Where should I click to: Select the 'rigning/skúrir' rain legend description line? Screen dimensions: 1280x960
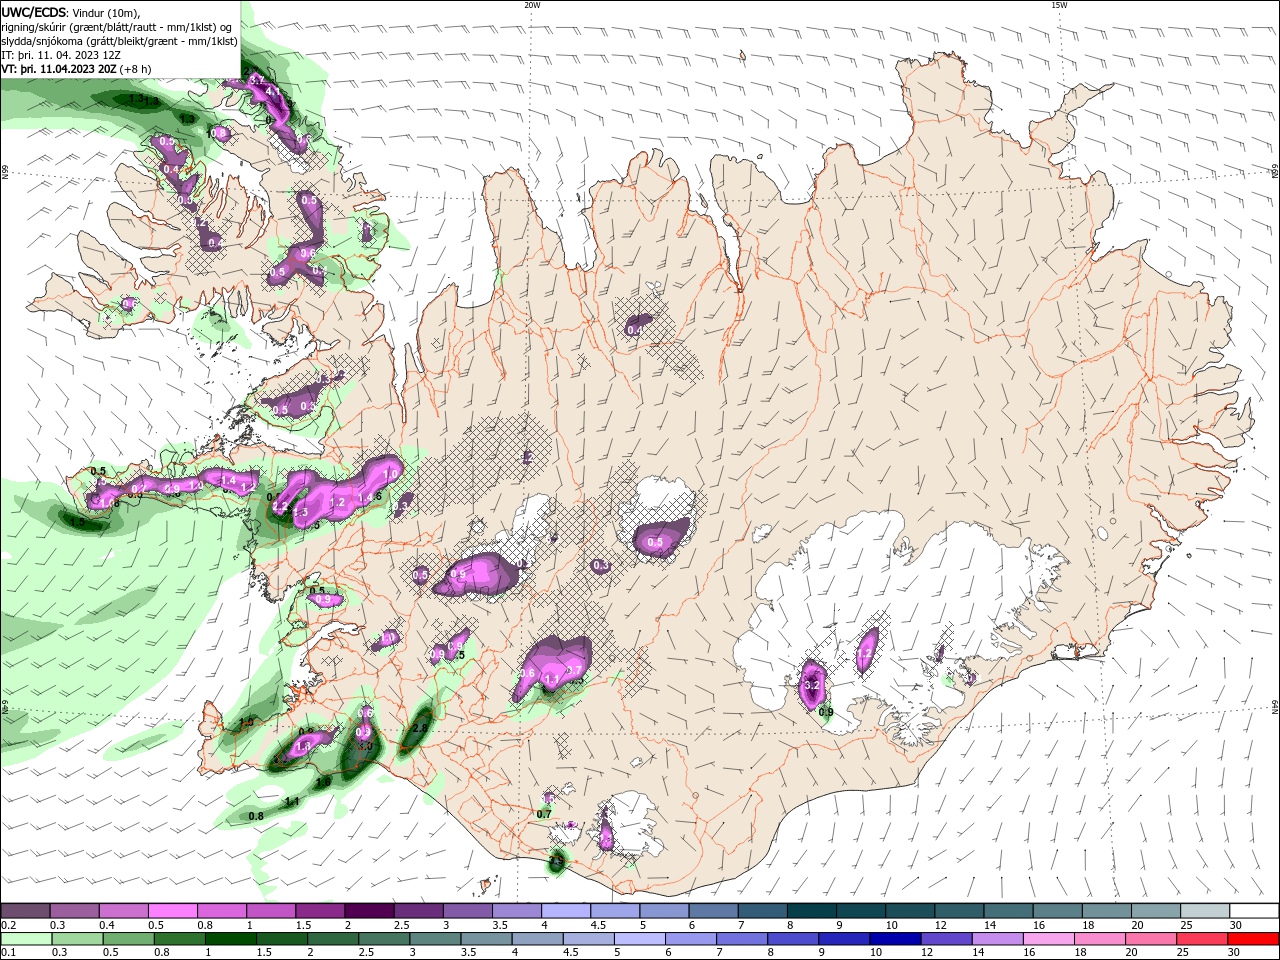click(x=117, y=27)
